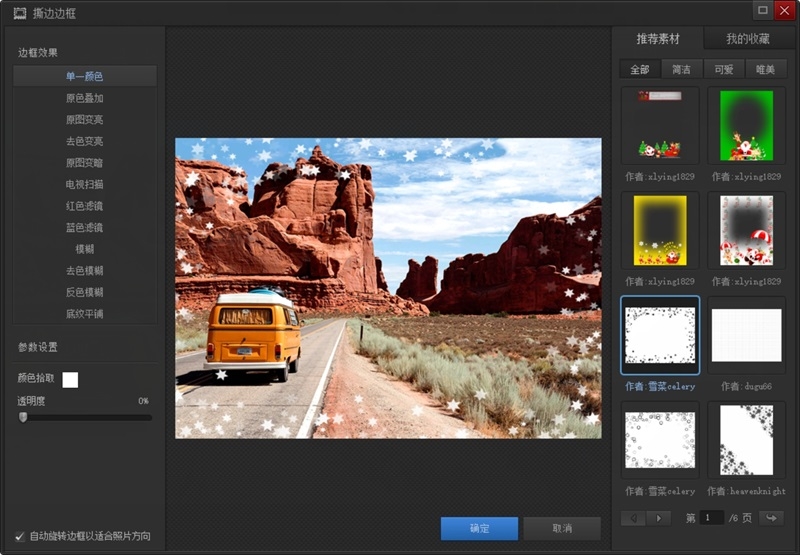Image resolution: width=800 pixels, height=555 pixels.
Task: Filter materials by 可爱 category
Action: pos(723,69)
